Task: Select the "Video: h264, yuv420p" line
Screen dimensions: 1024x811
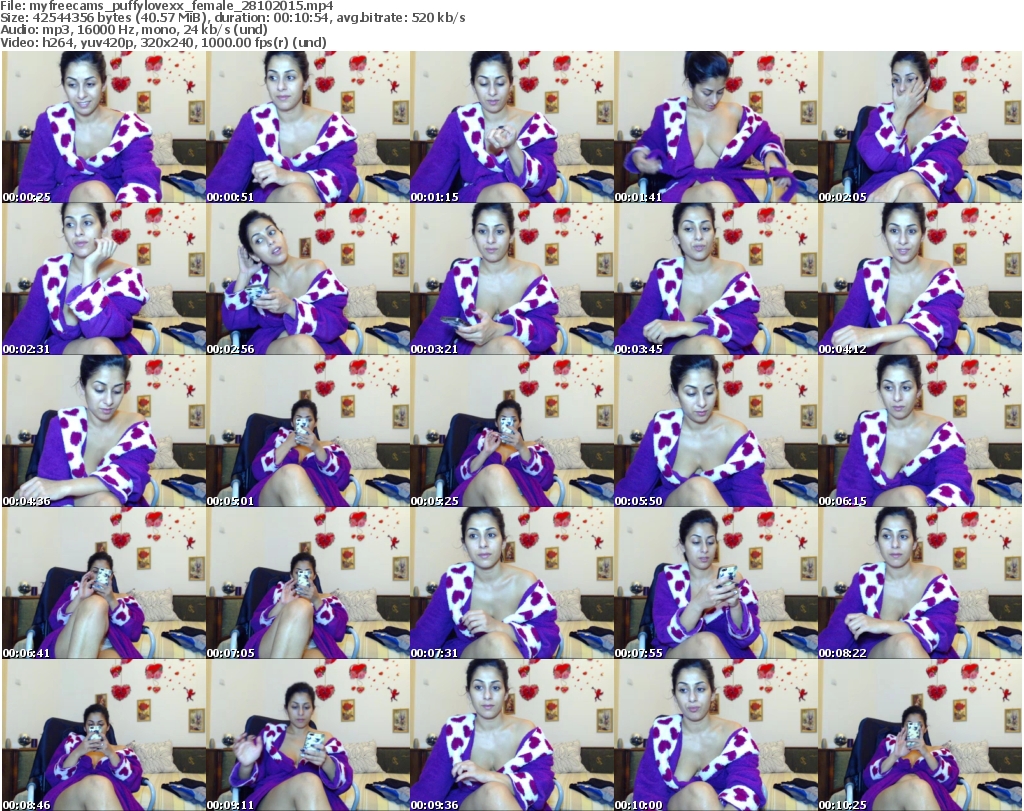Action: click(x=163, y=42)
